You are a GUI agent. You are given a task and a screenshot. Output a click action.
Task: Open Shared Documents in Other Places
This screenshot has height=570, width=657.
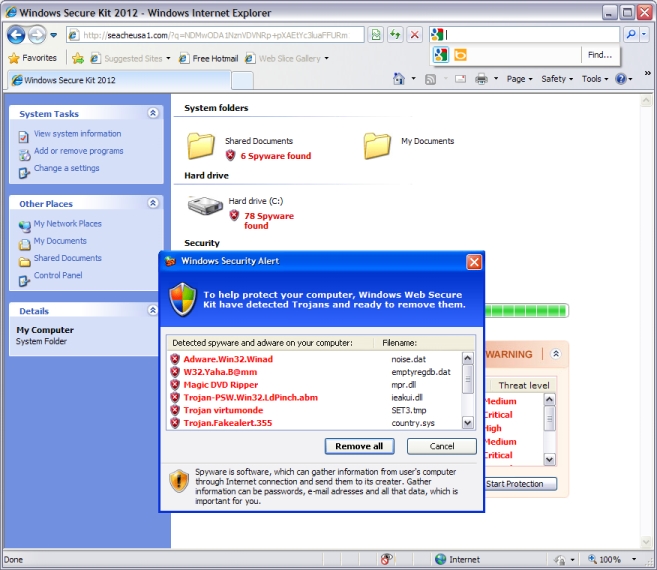point(67,258)
